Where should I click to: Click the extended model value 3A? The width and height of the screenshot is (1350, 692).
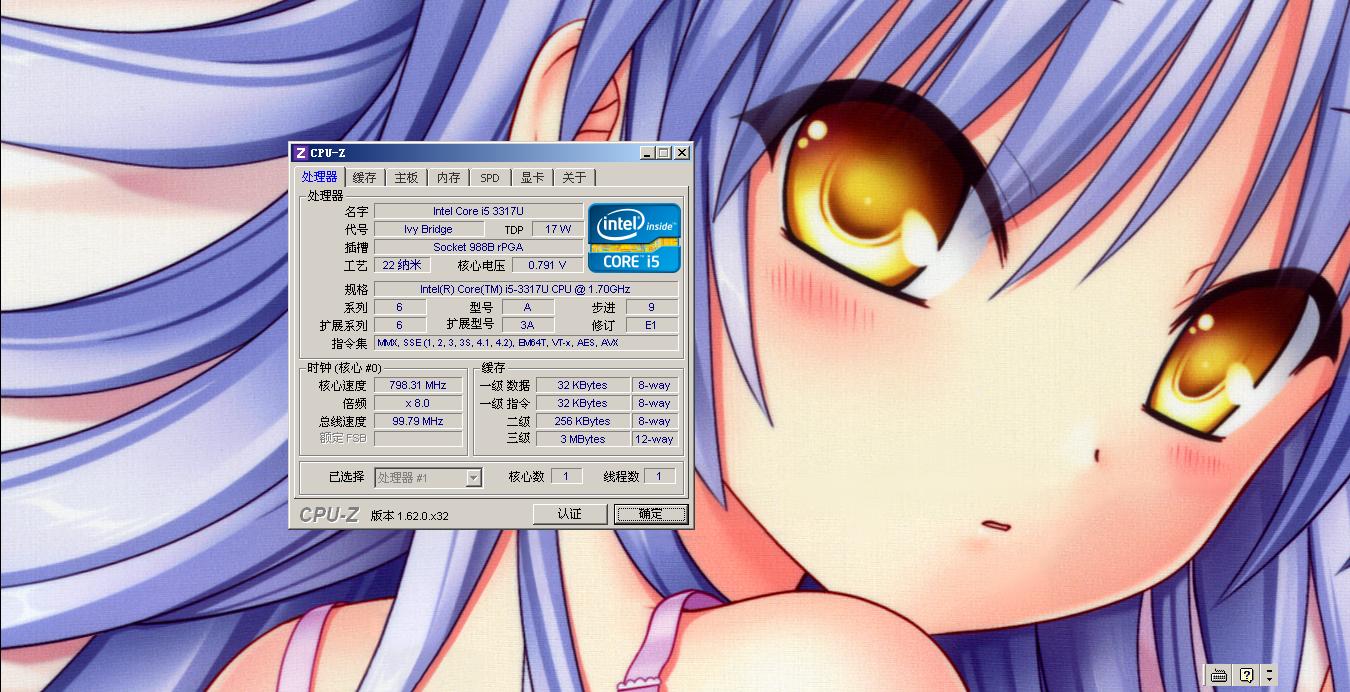point(527,325)
